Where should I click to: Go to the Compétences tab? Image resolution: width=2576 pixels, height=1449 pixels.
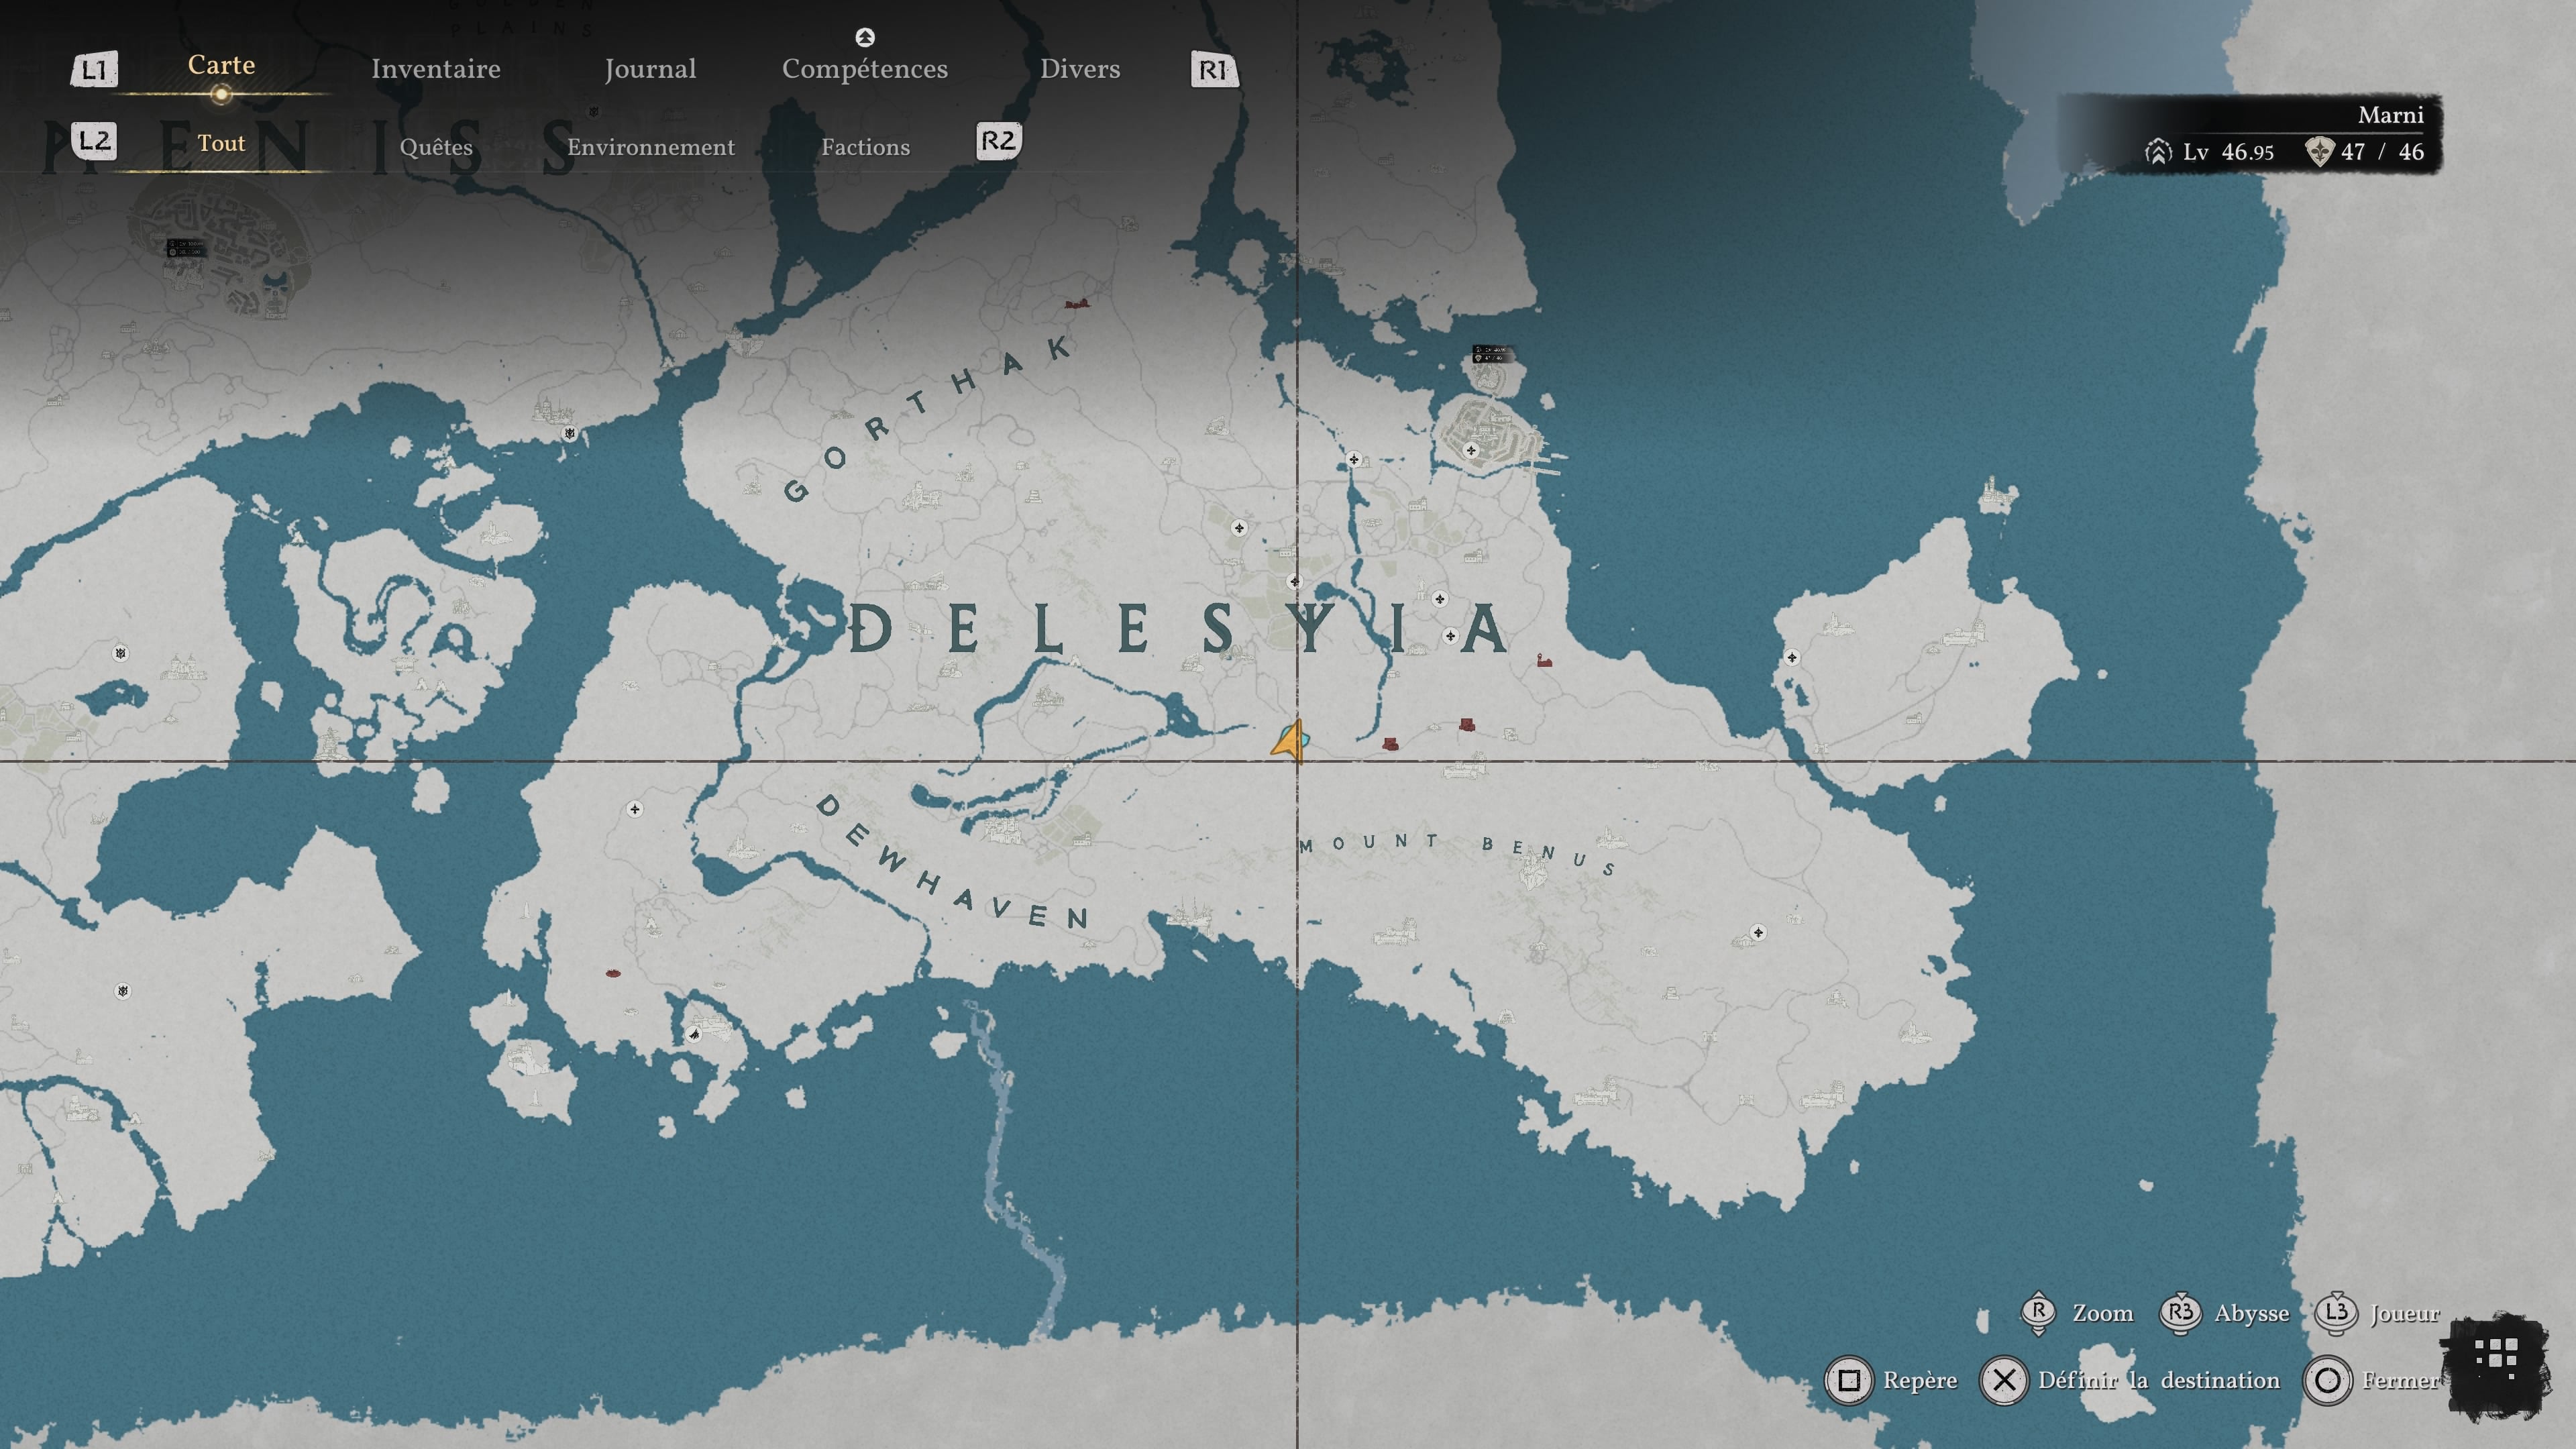click(865, 69)
